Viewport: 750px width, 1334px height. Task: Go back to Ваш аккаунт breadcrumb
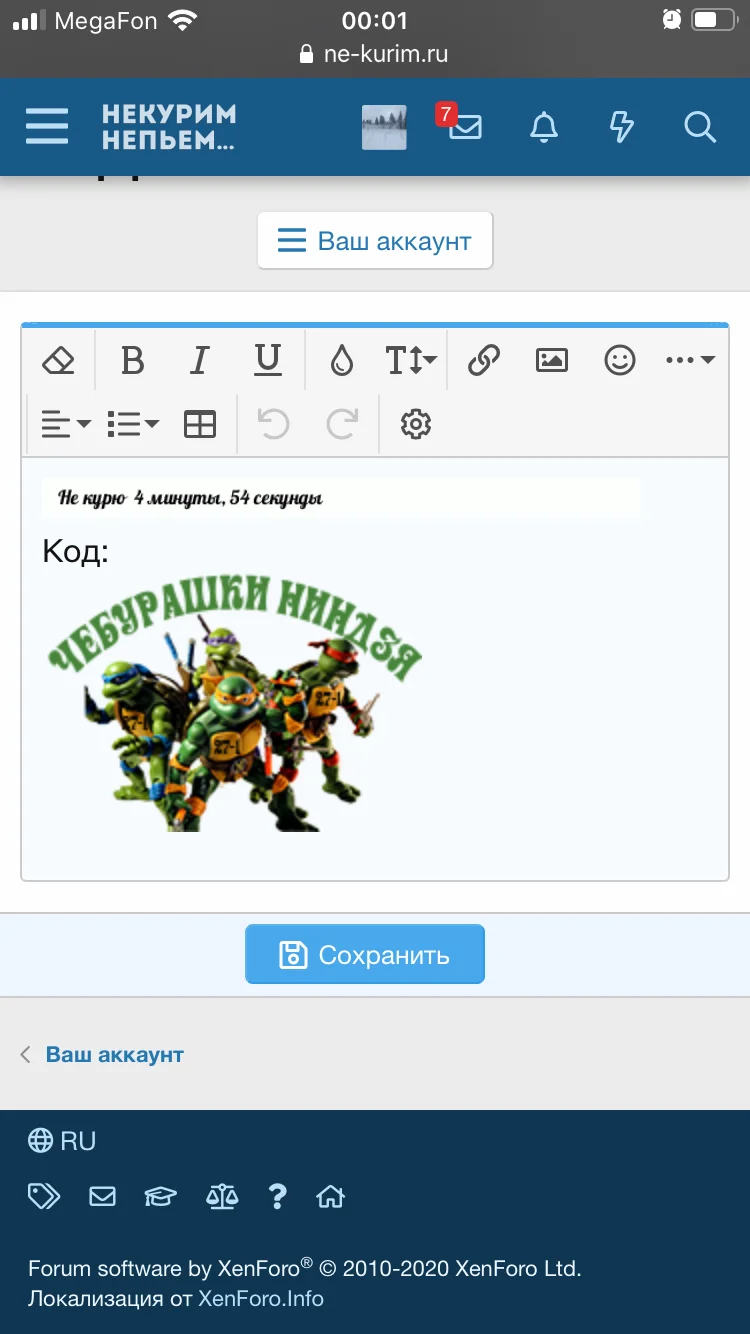(x=115, y=1054)
